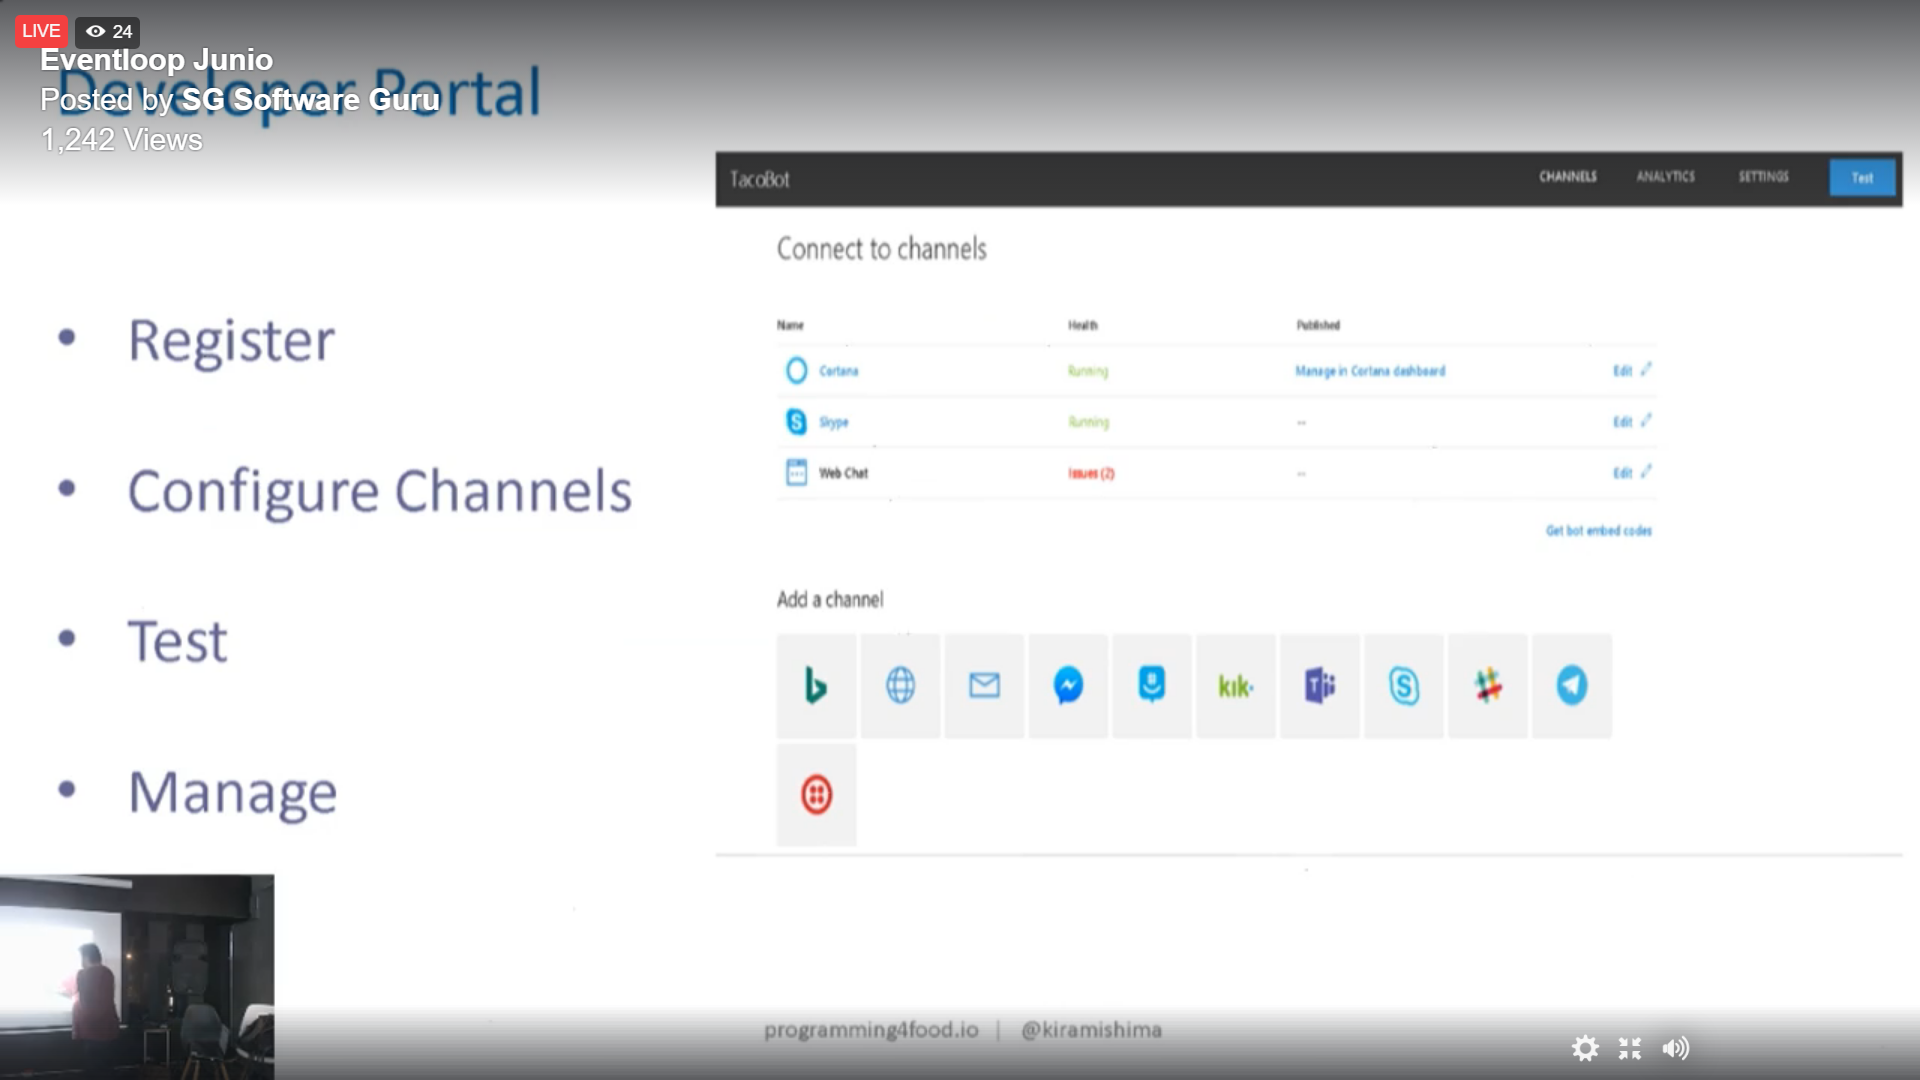Click the Eventloop Junio title
The width and height of the screenshot is (1920, 1080).
click(156, 60)
